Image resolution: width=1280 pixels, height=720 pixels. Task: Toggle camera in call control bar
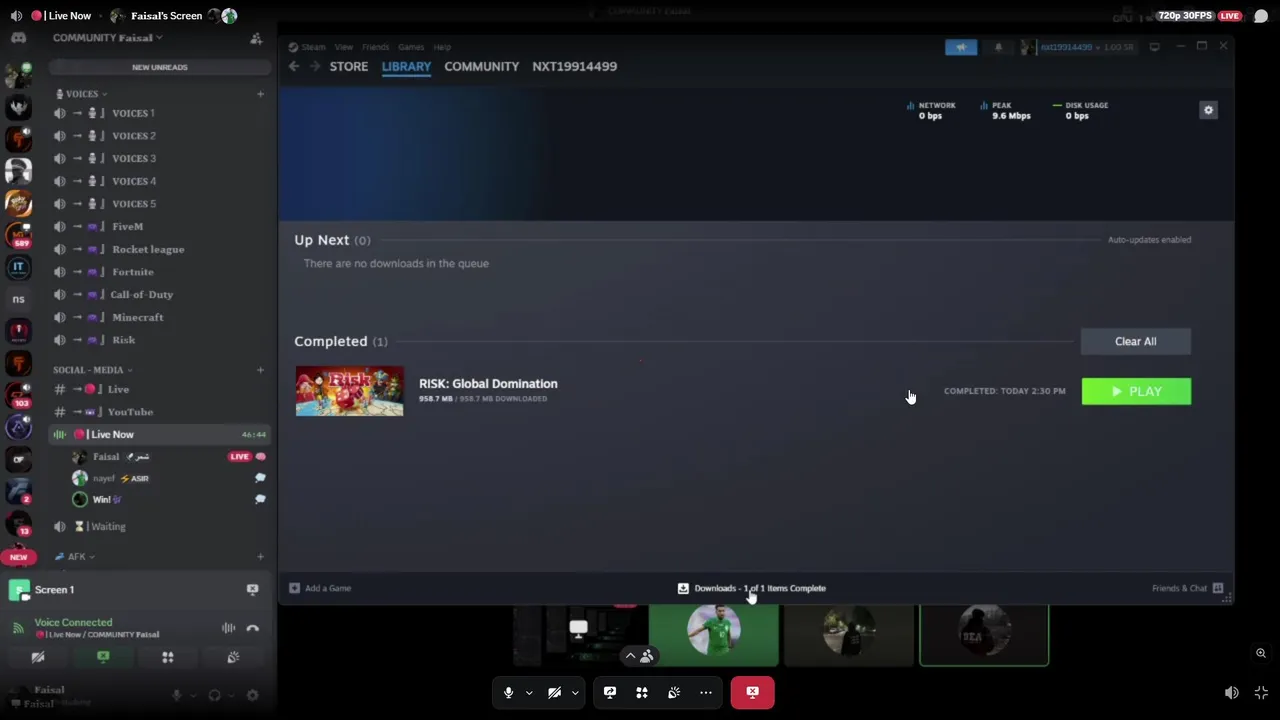(x=554, y=692)
